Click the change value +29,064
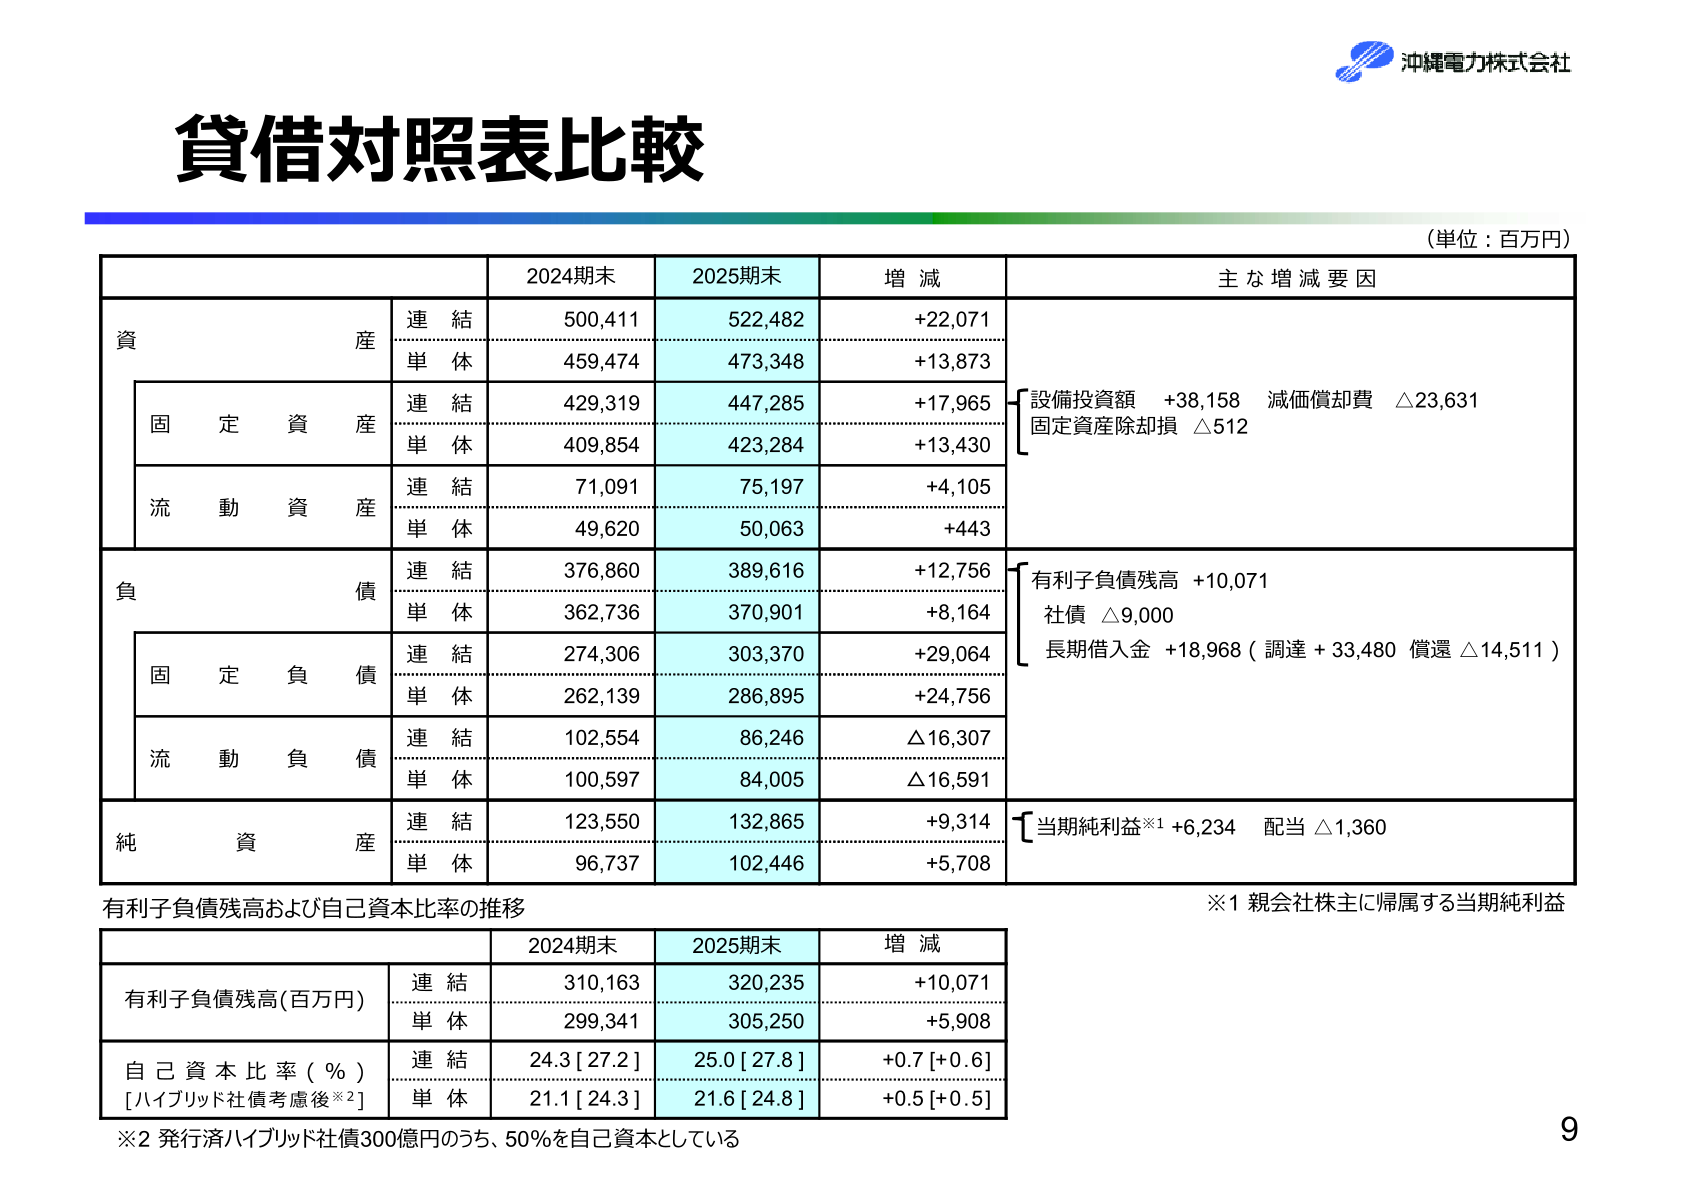1684x1190 pixels. click(952, 654)
